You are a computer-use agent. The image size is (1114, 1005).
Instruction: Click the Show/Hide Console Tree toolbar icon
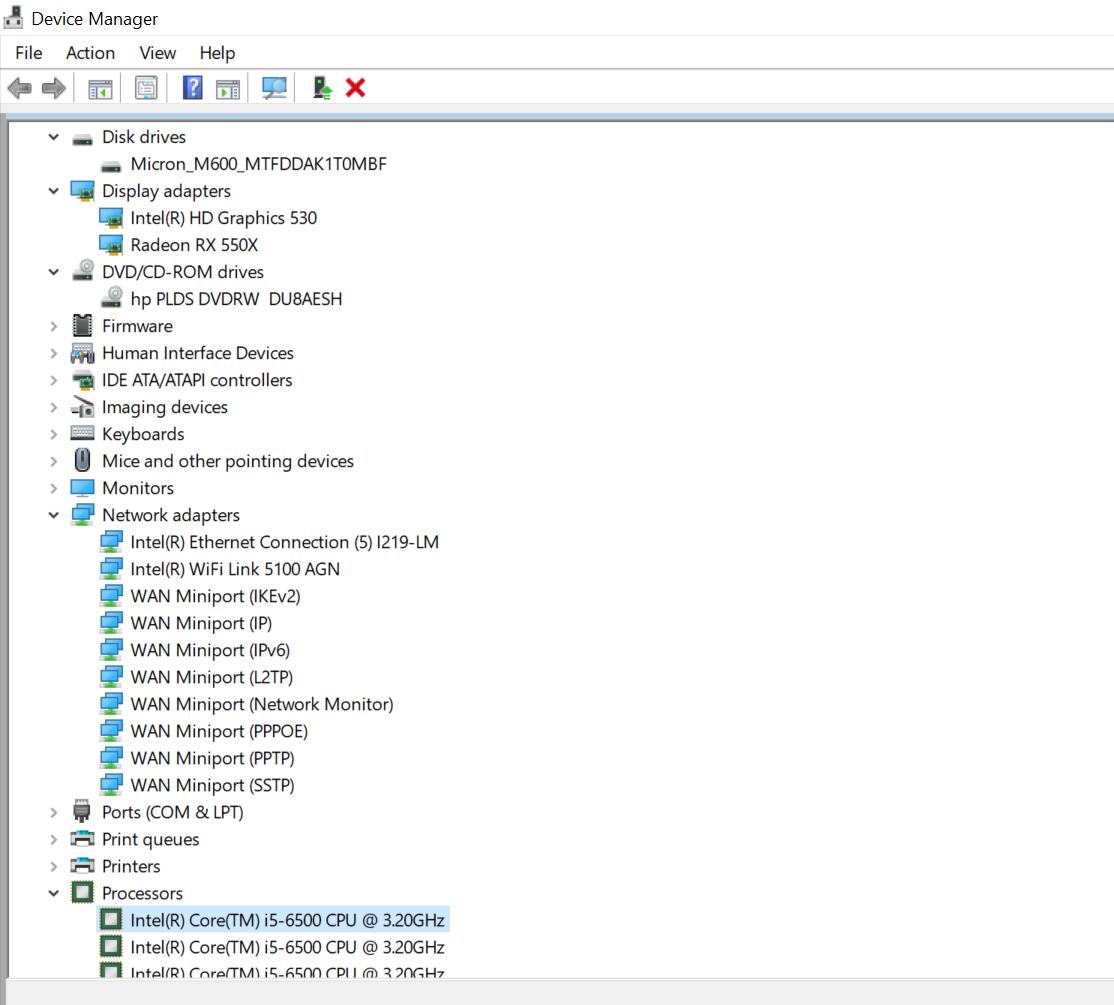coord(100,88)
